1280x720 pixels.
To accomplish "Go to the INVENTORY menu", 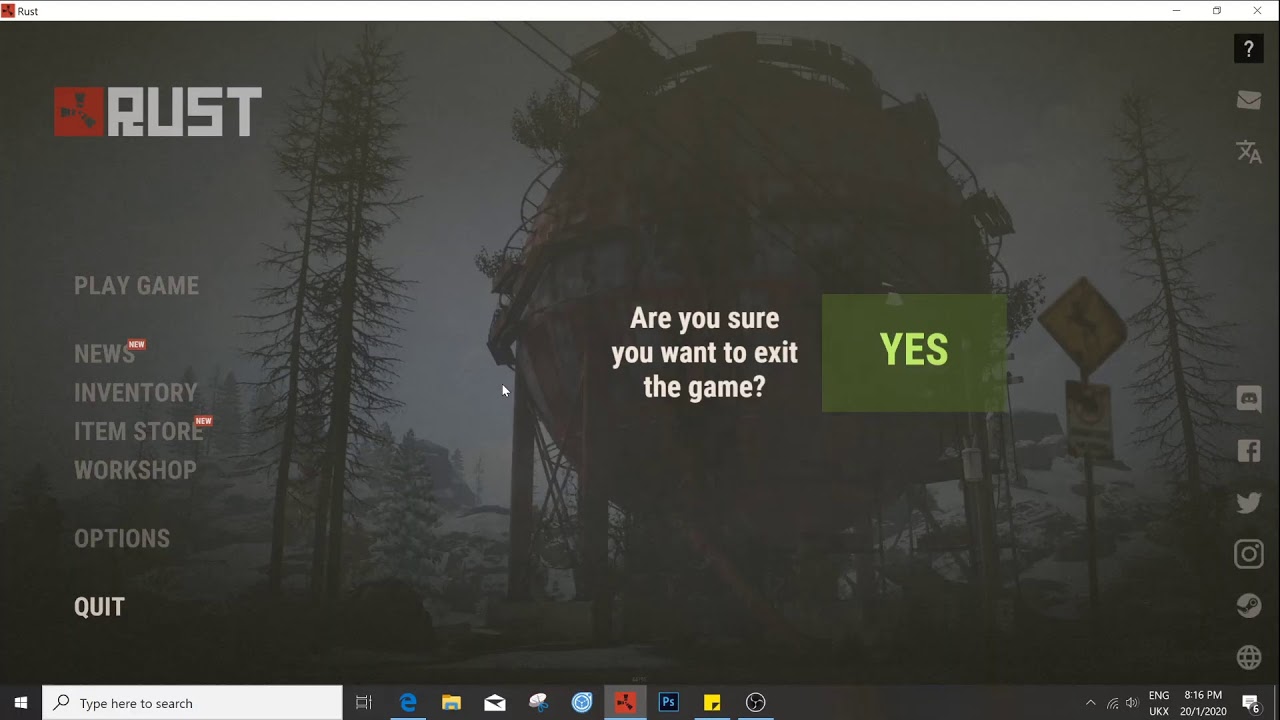I will click(x=136, y=393).
